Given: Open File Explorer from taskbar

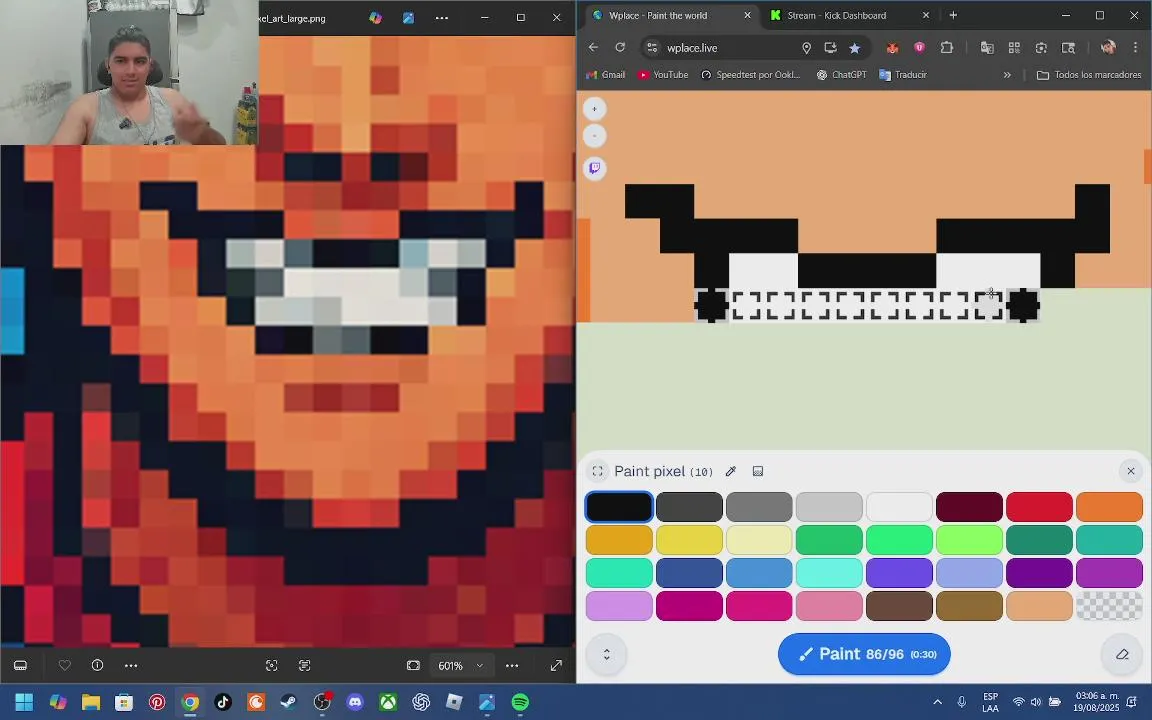Looking at the screenshot, I should click(90, 702).
